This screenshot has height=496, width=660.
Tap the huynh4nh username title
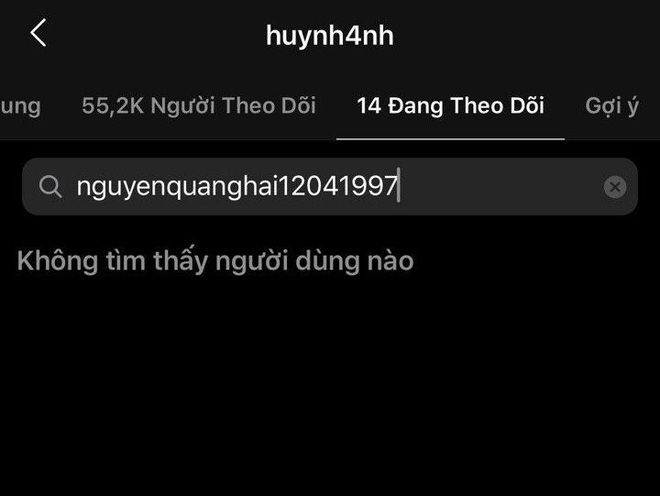[x=330, y=35]
